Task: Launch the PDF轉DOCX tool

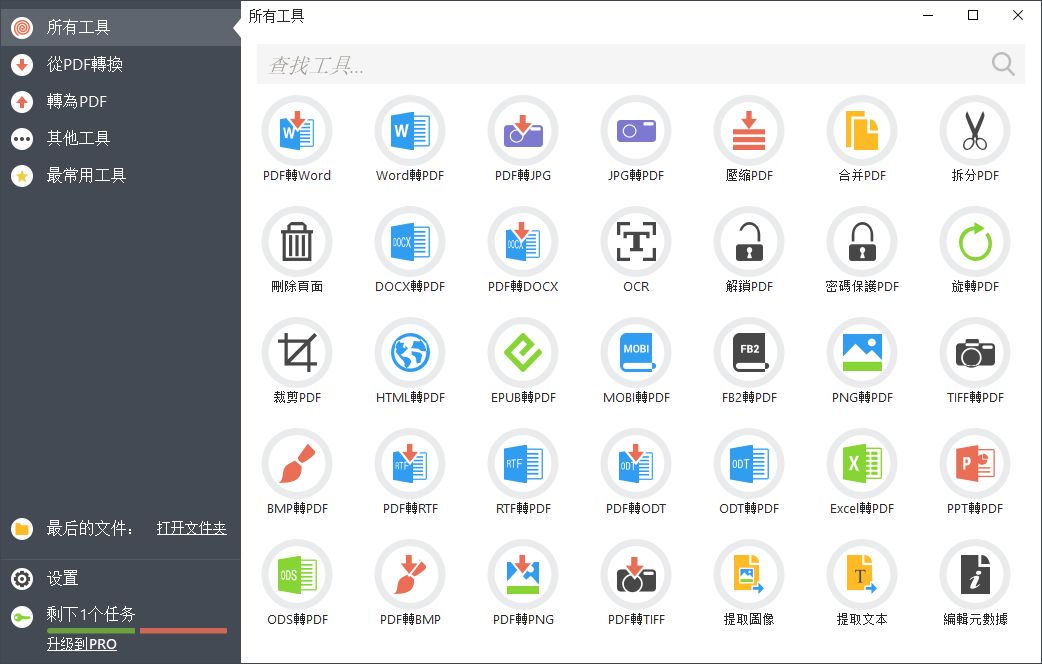Action: [522, 242]
